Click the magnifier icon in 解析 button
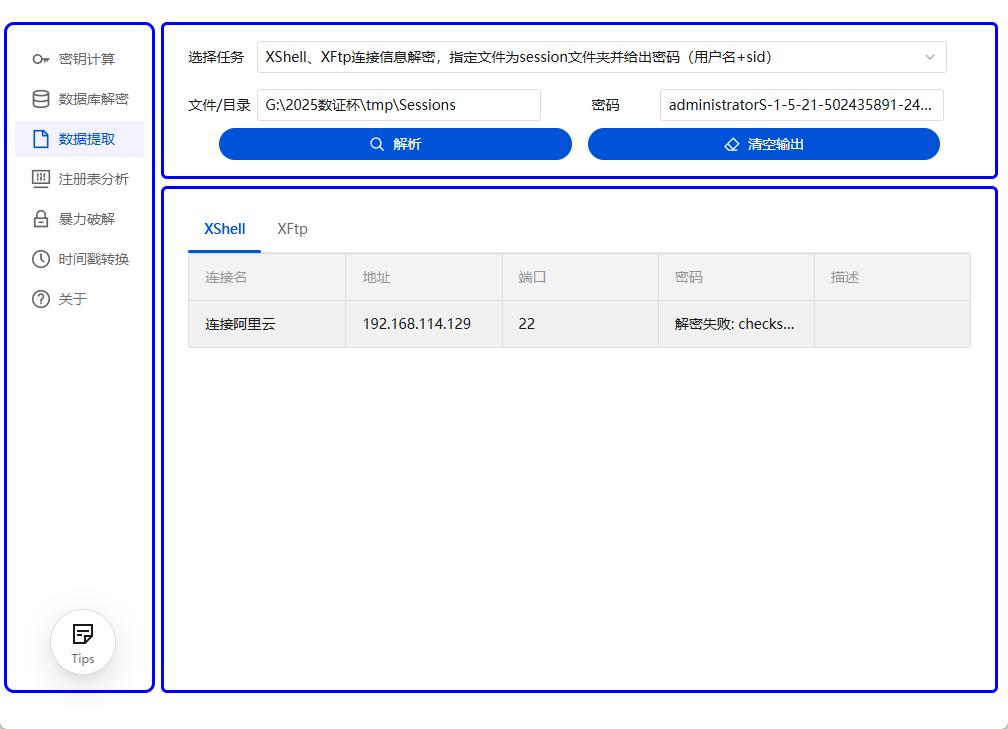Screen dimensions: 1008x729 (377, 144)
